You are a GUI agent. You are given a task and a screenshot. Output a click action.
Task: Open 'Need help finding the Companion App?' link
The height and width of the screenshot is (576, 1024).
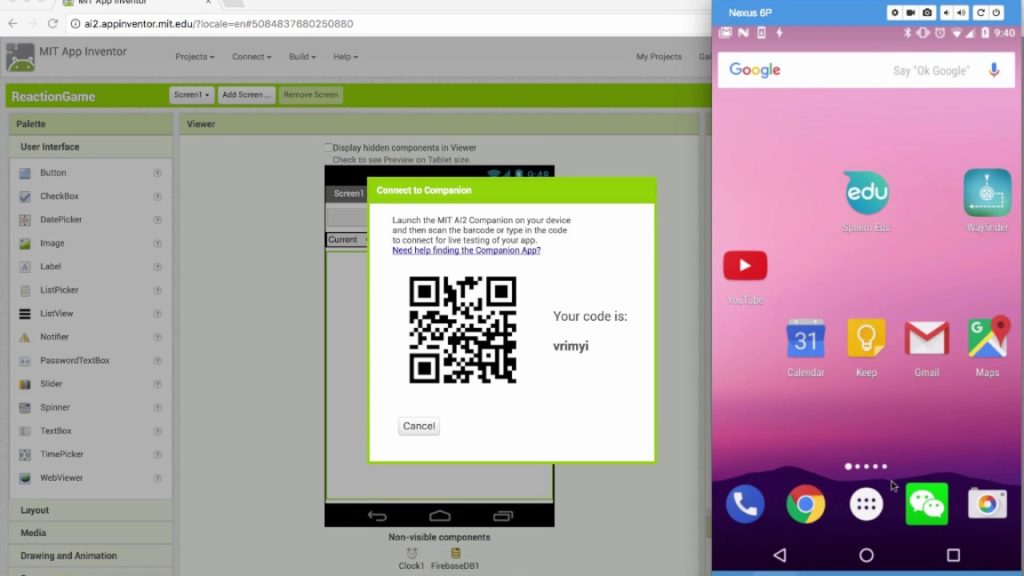point(466,250)
